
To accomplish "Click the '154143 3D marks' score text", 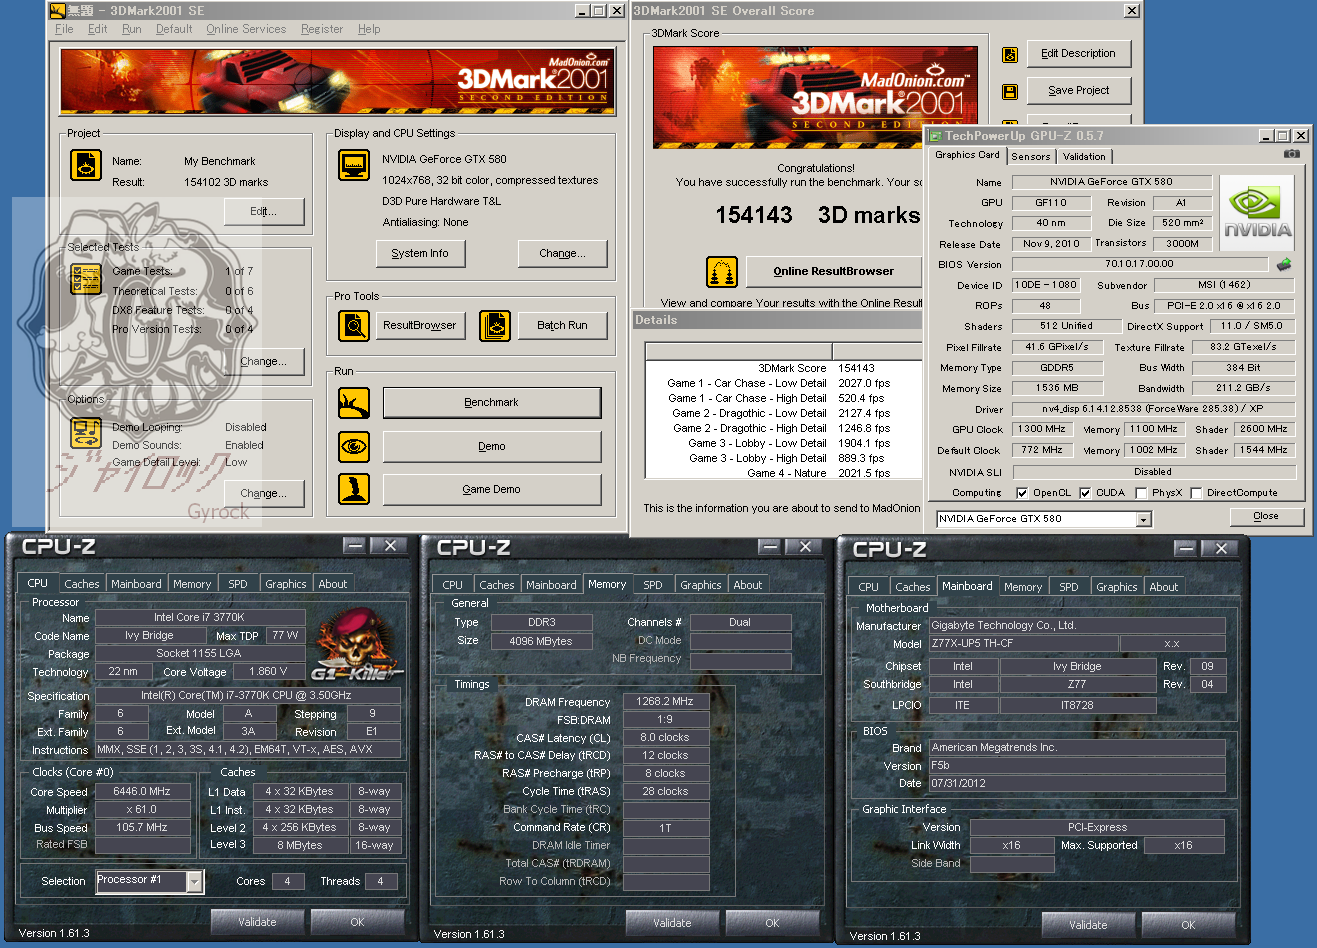I will tap(817, 215).
